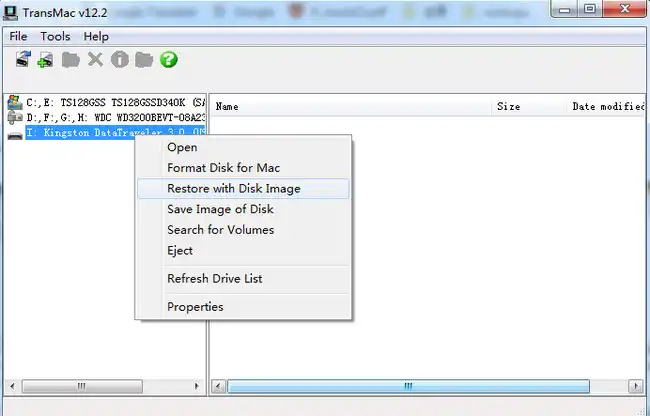Screen dimensions: 650x416
Task: Open the Tools menu
Action: [x=55, y=36]
